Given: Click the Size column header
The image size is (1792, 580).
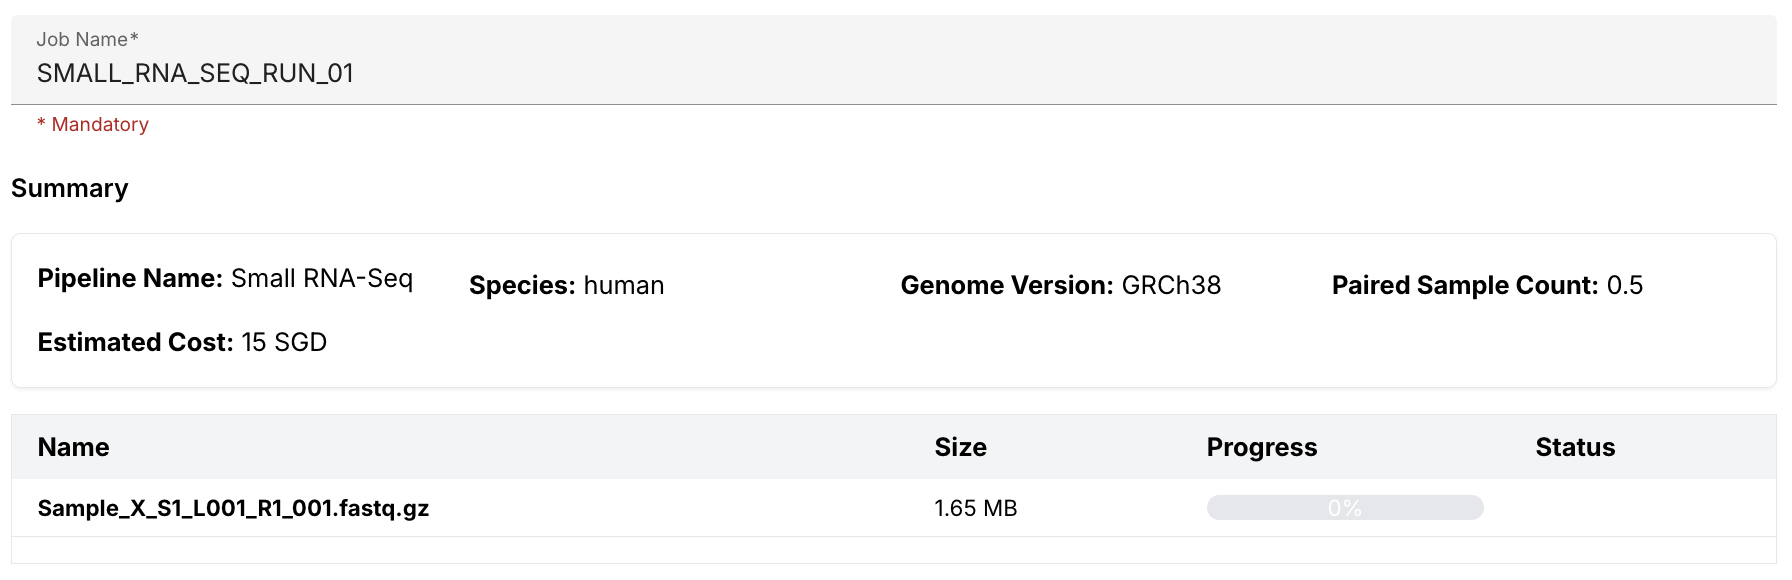Looking at the screenshot, I should [961, 447].
